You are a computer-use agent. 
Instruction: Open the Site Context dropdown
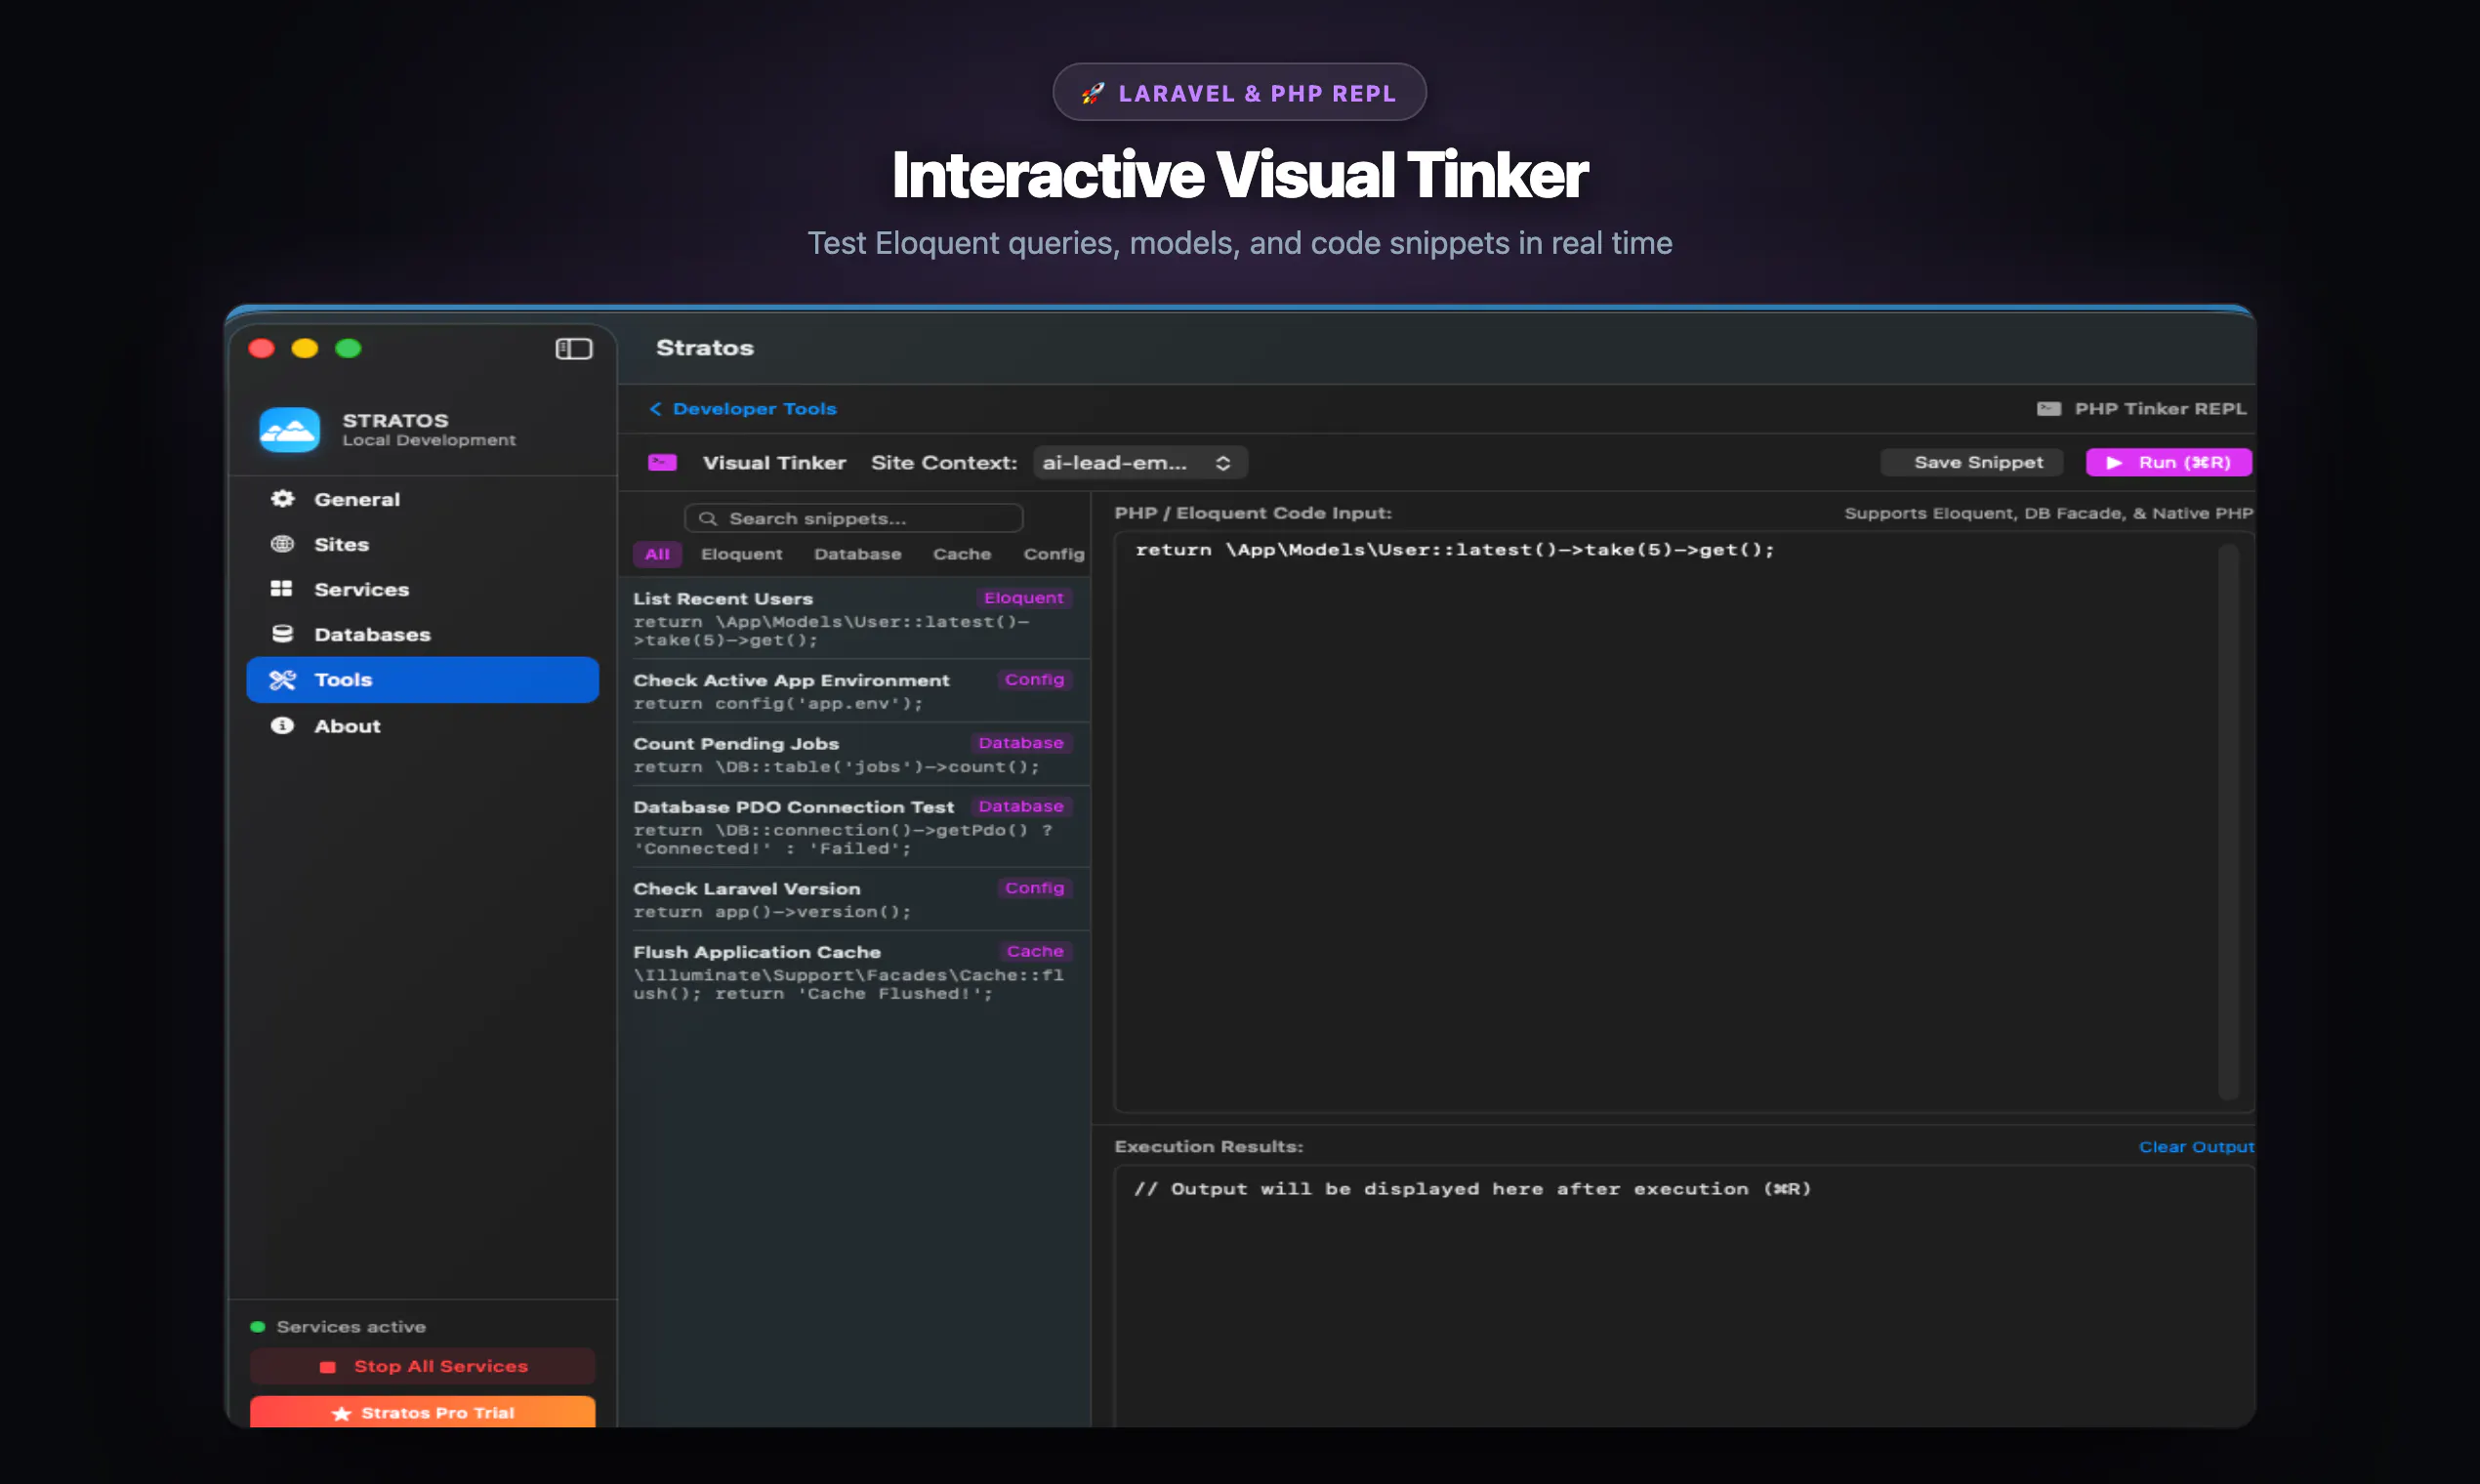click(1139, 462)
